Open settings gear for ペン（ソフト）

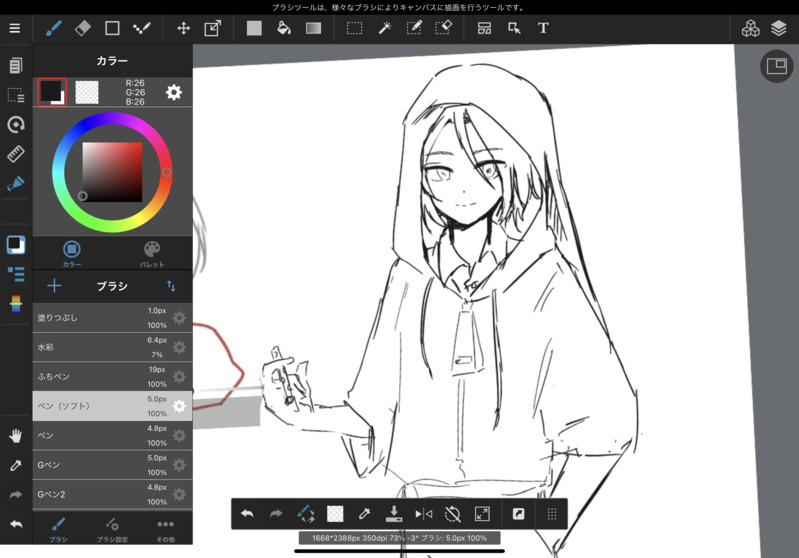pyautogui.click(x=179, y=406)
